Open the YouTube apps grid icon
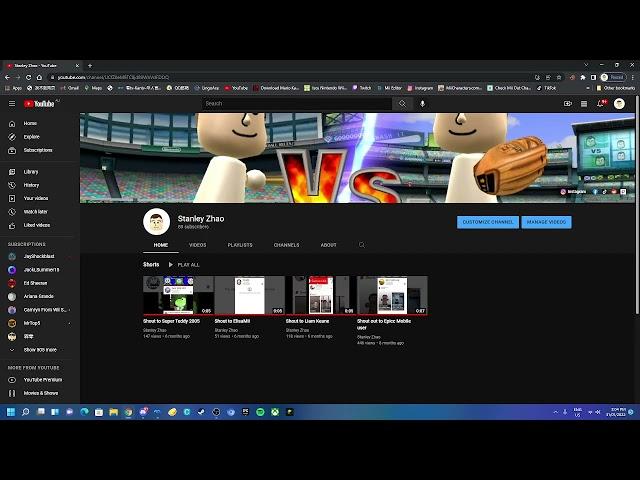 [x=584, y=104]
